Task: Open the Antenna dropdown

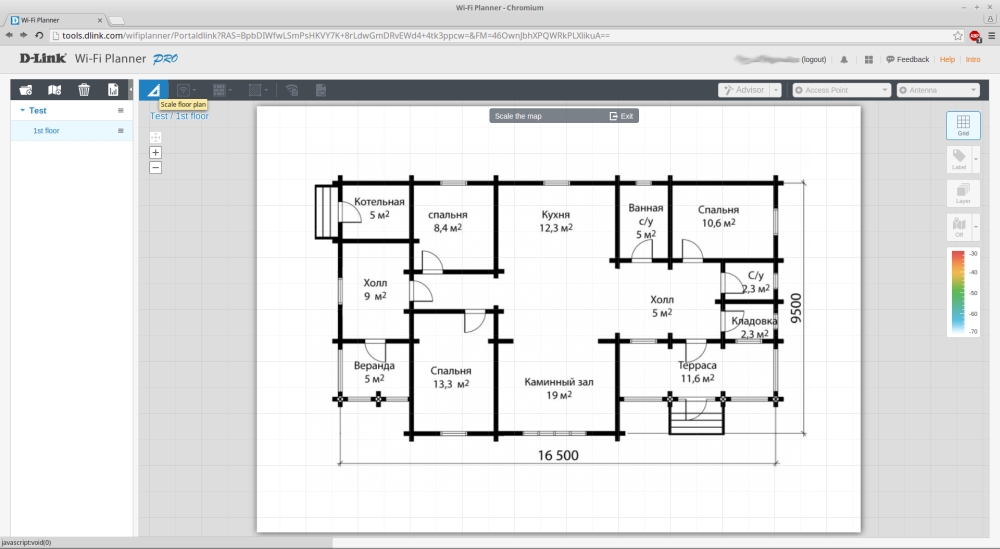Action: pyautogui.click(x=937, y=90)
